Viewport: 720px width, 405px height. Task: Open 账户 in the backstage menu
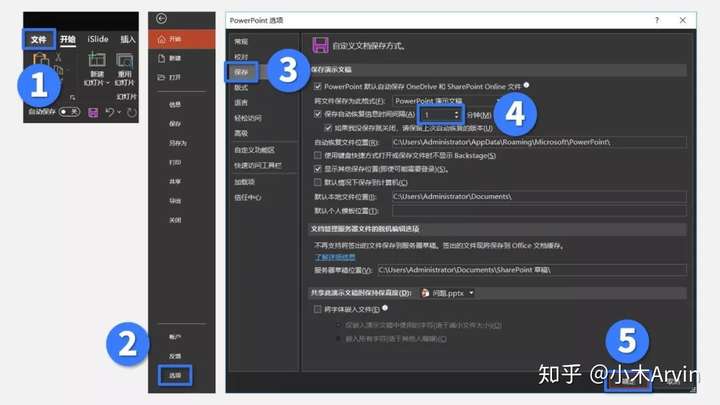175,337
